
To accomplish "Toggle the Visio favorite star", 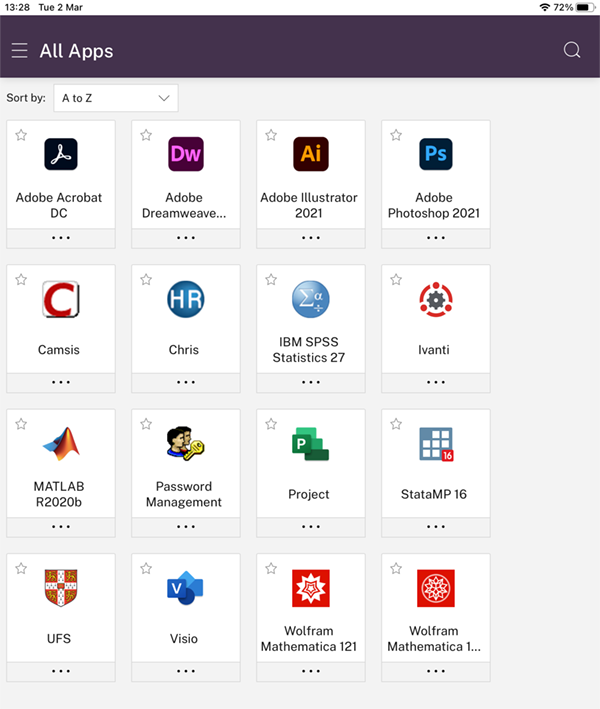I will (146, 568).
